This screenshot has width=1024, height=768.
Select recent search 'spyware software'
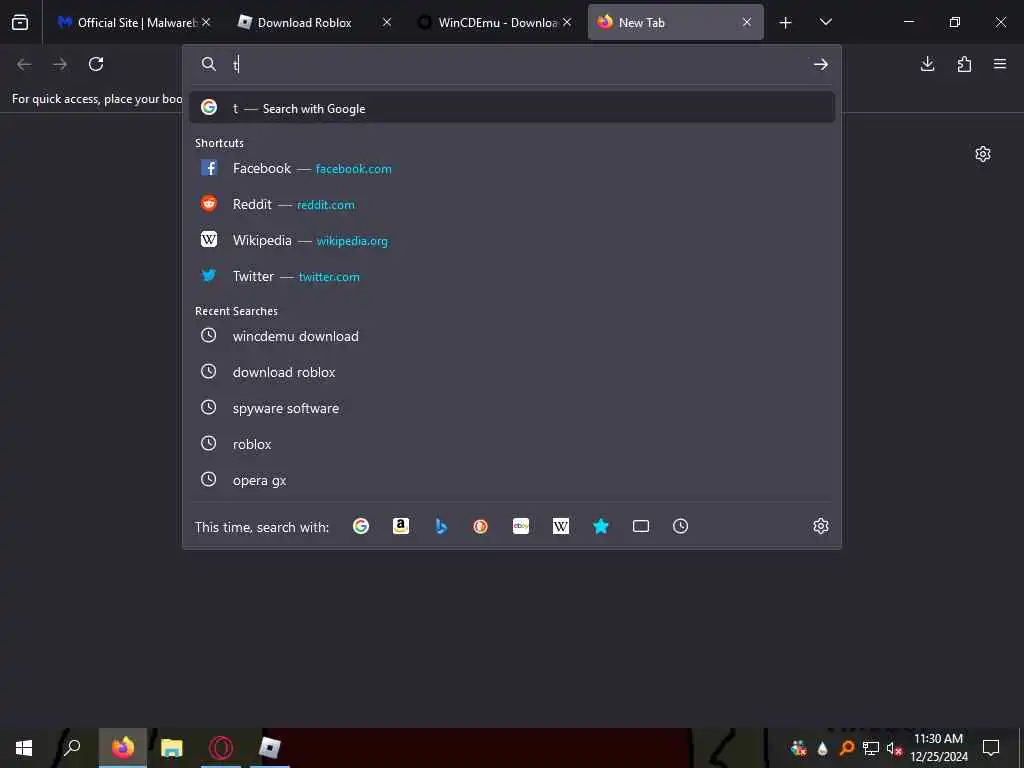click(x=512, y=408)
